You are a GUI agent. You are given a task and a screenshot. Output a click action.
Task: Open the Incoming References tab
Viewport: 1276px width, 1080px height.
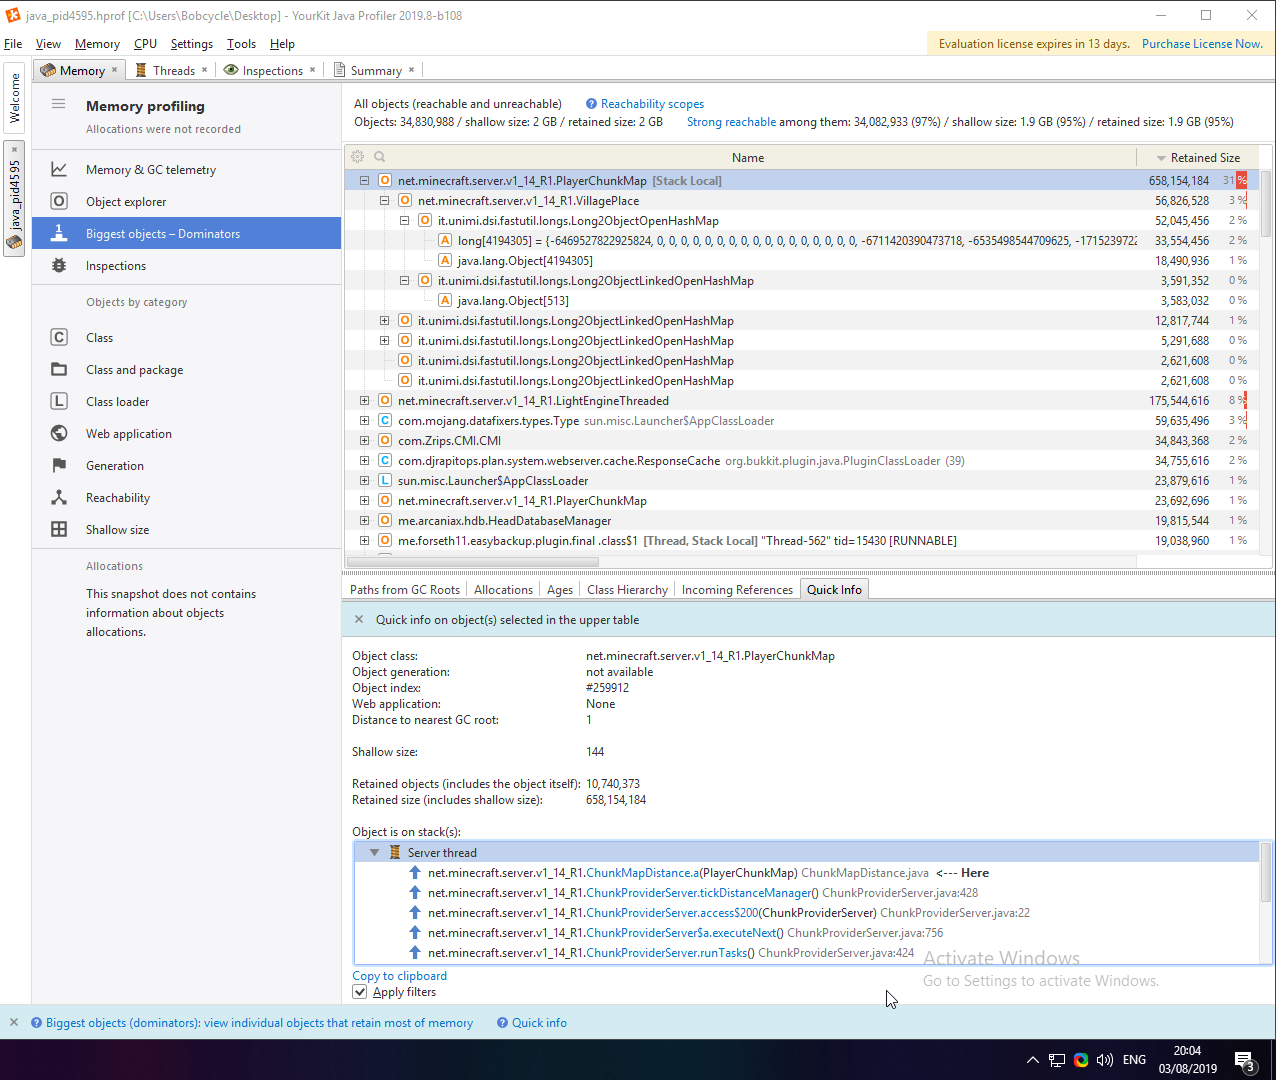click(737, 590)
